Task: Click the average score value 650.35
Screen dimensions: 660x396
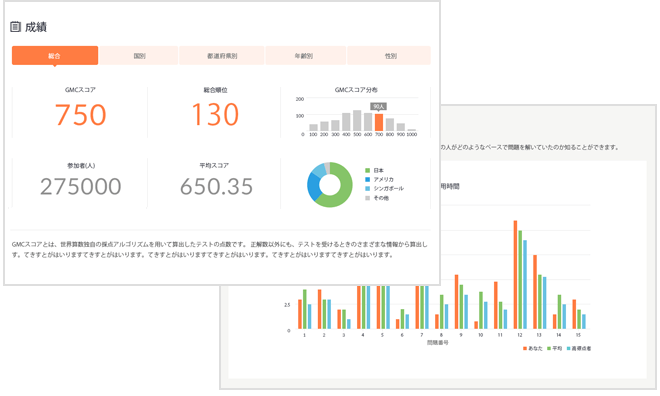Action: click(216, 186)
